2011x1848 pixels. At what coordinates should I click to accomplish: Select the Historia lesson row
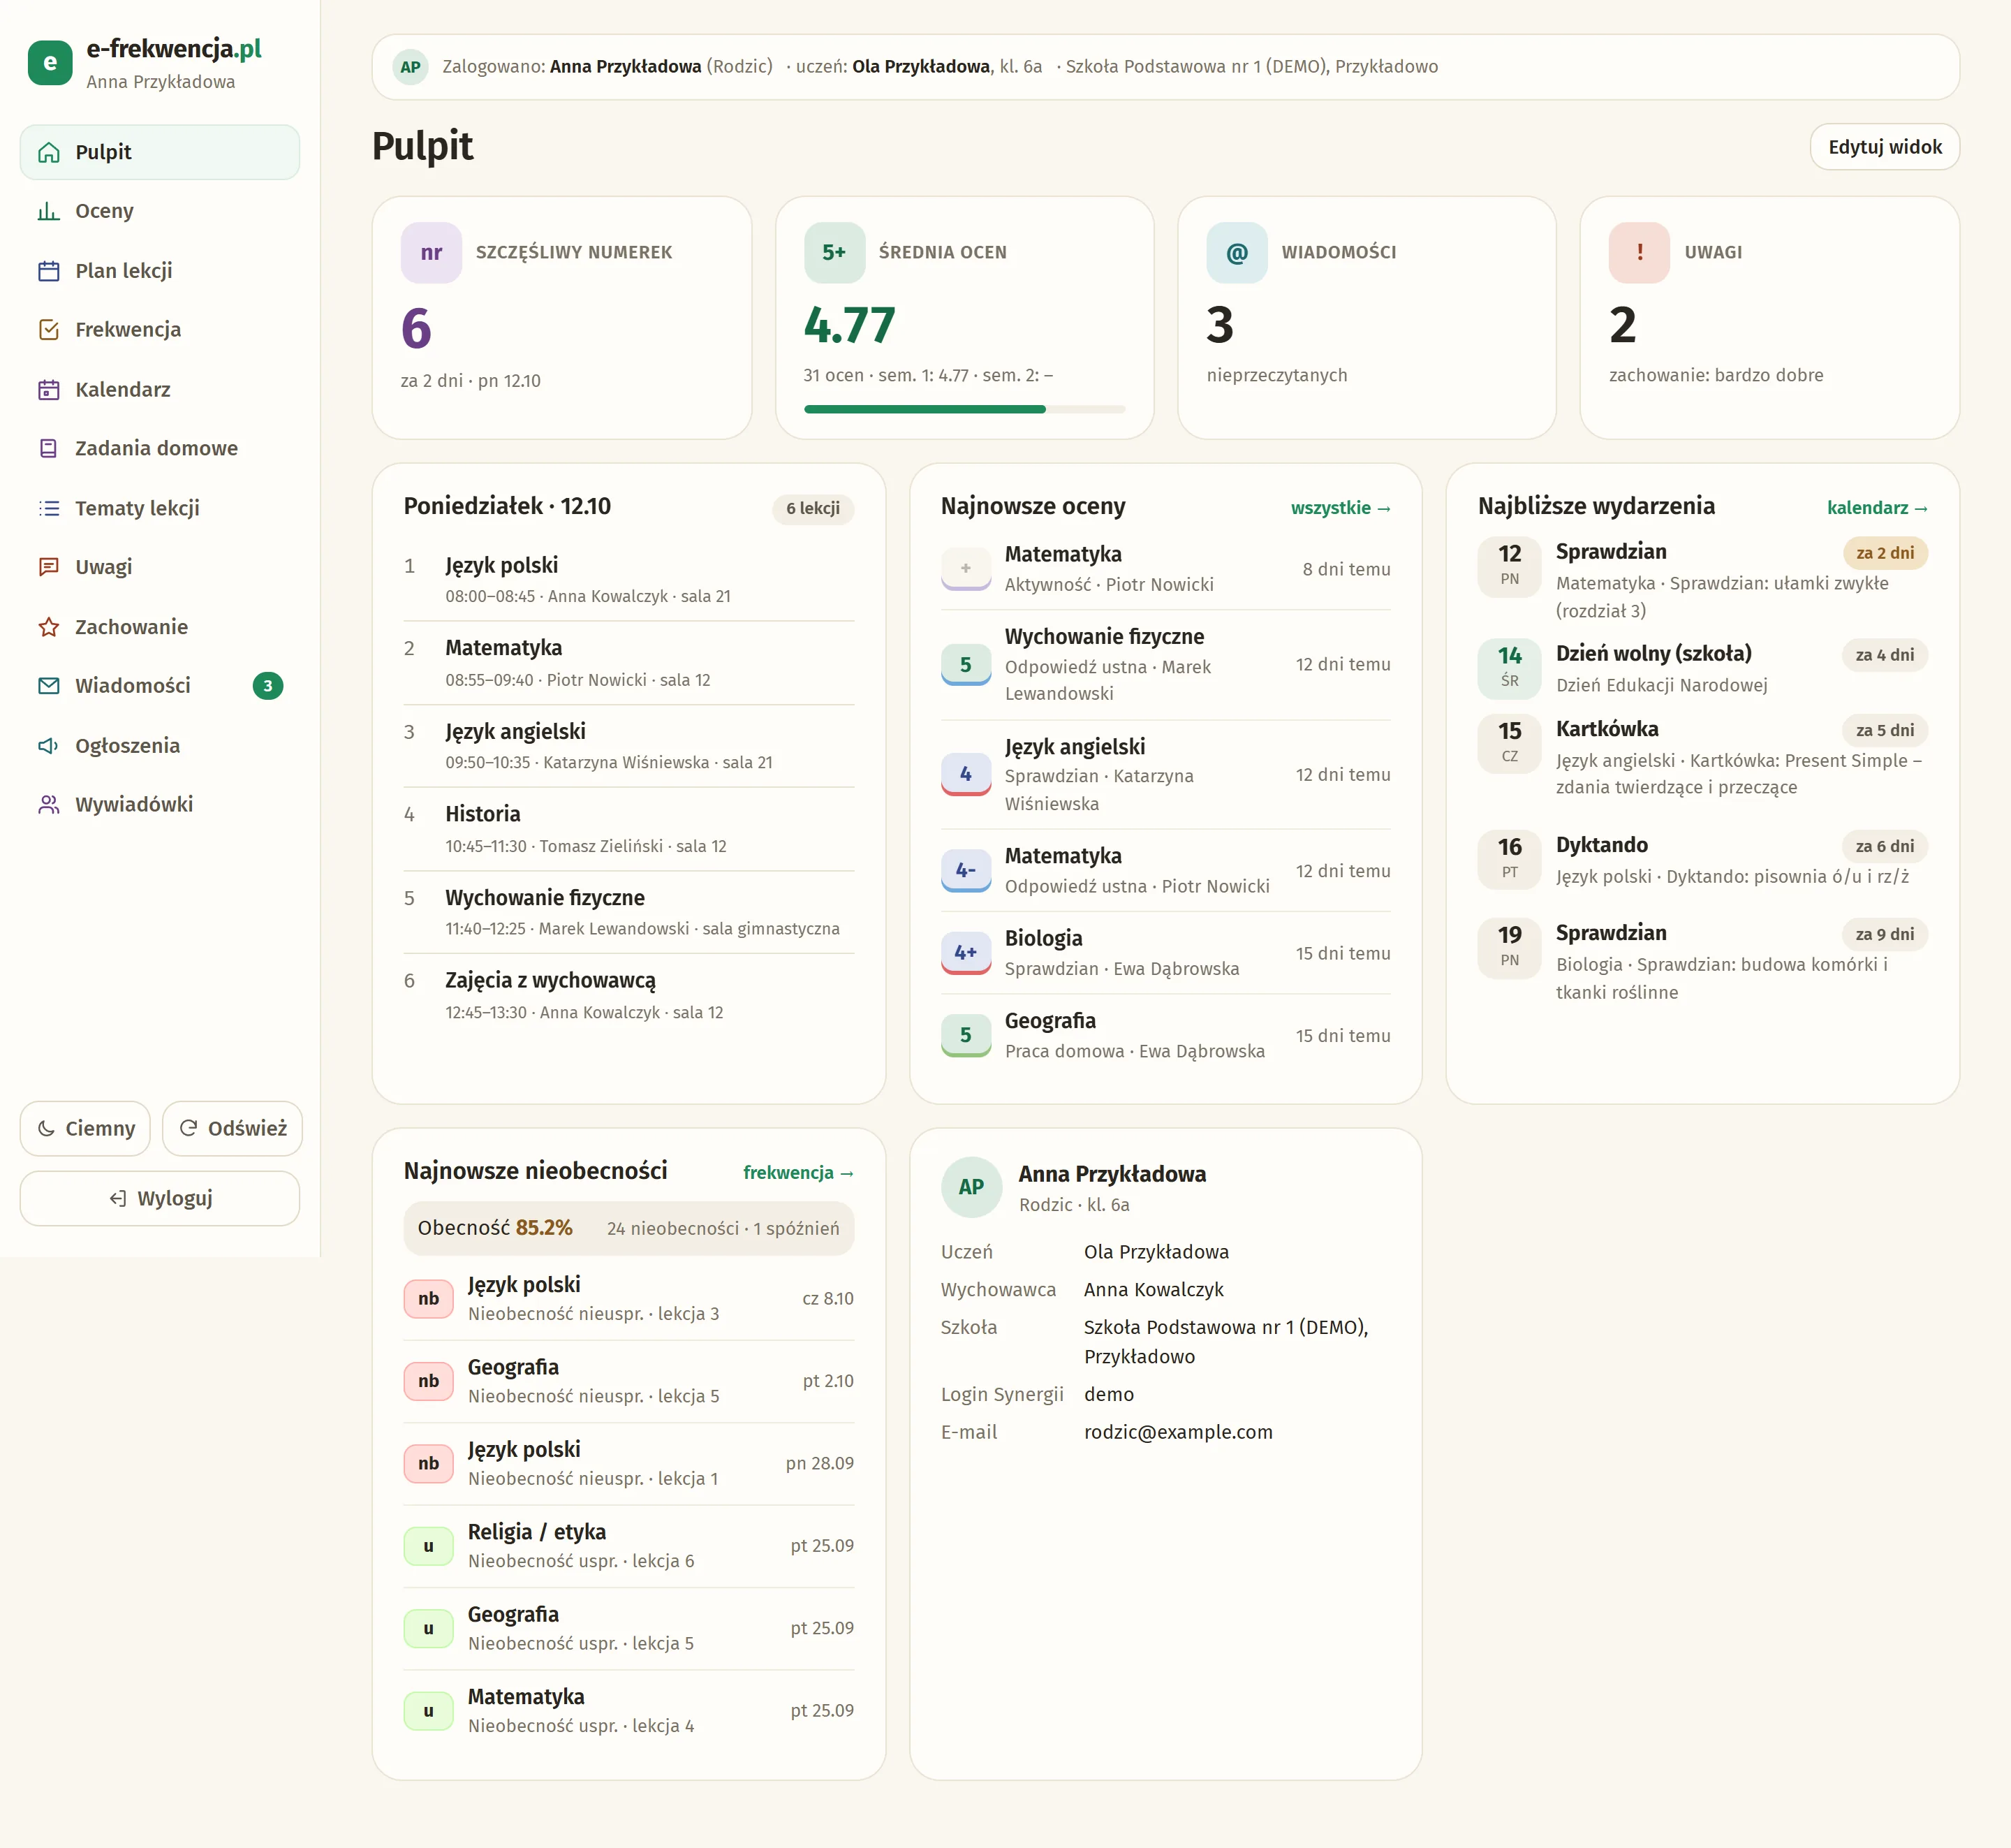click(x=629, y=829)
